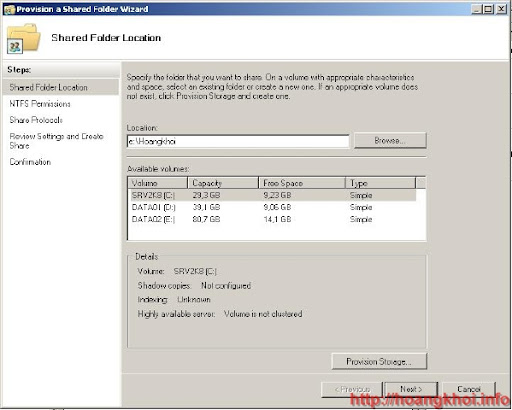The height and width of the screenshot is (410, 512).
Task: Click the Location path input field
Action: pos(238,141)
